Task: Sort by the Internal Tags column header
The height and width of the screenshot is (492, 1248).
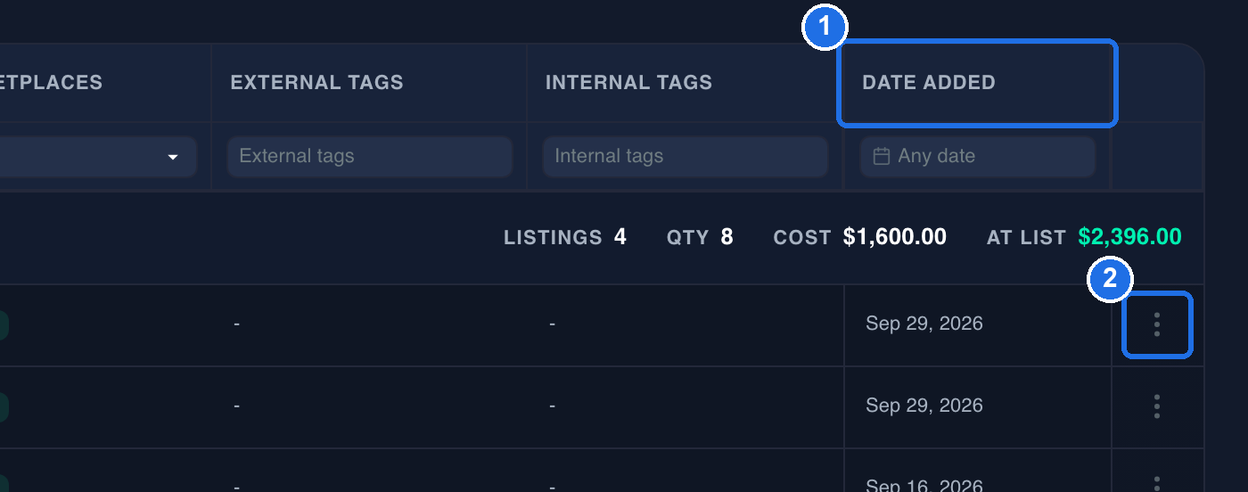Action: click(x=629, y=83)
